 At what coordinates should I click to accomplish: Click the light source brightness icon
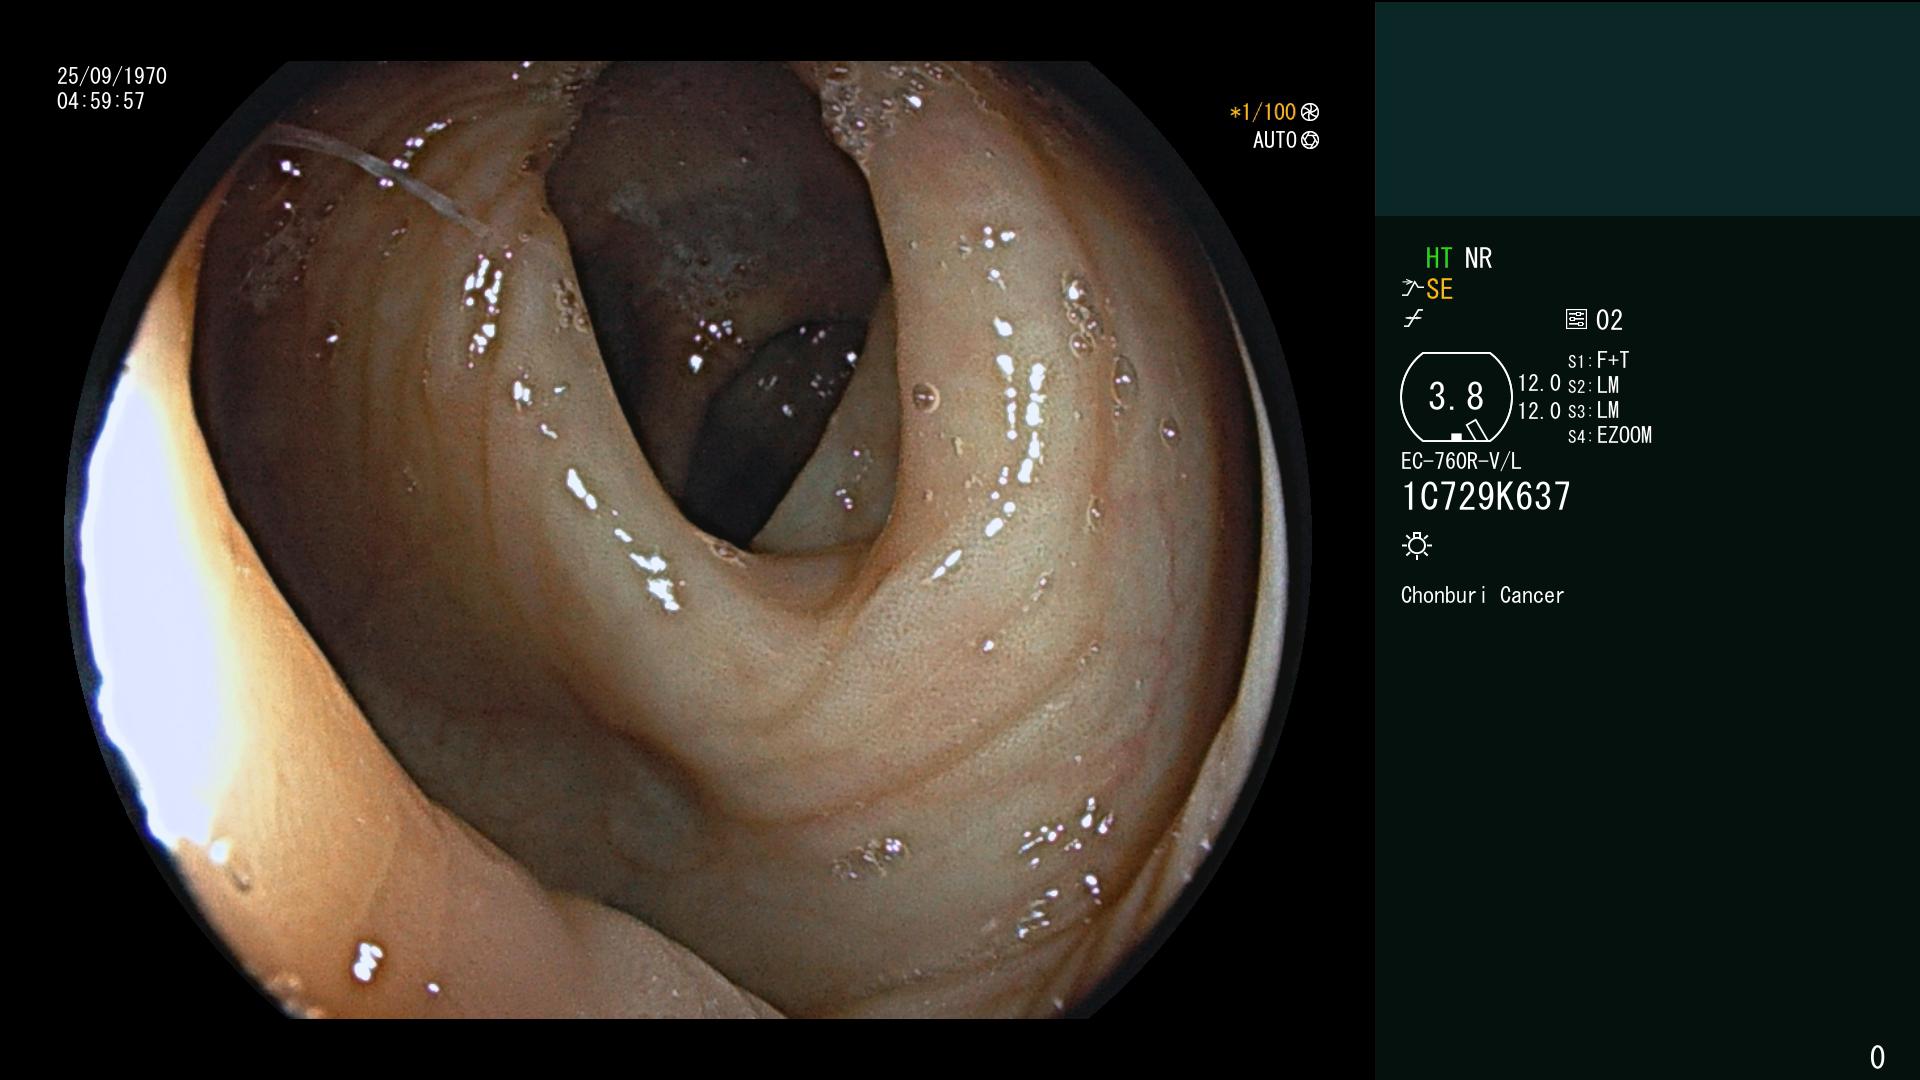pos(1417,545)
